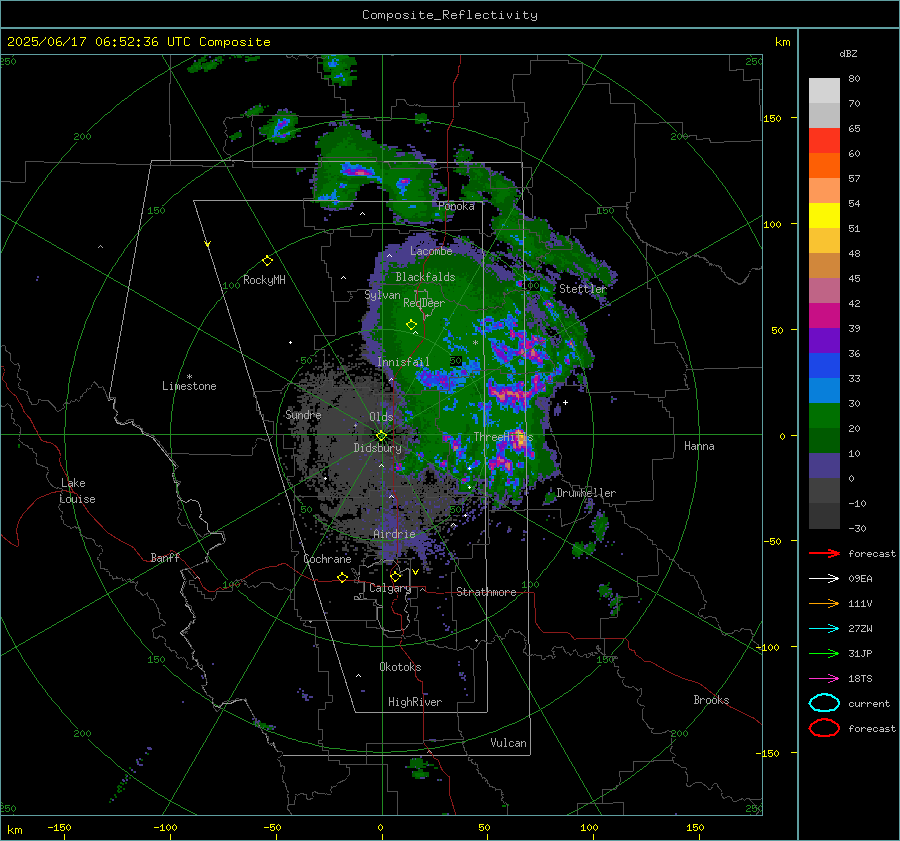Select the Sylvan label on map
The width and height of the screenshot is (900, 841).
point(382,295)
